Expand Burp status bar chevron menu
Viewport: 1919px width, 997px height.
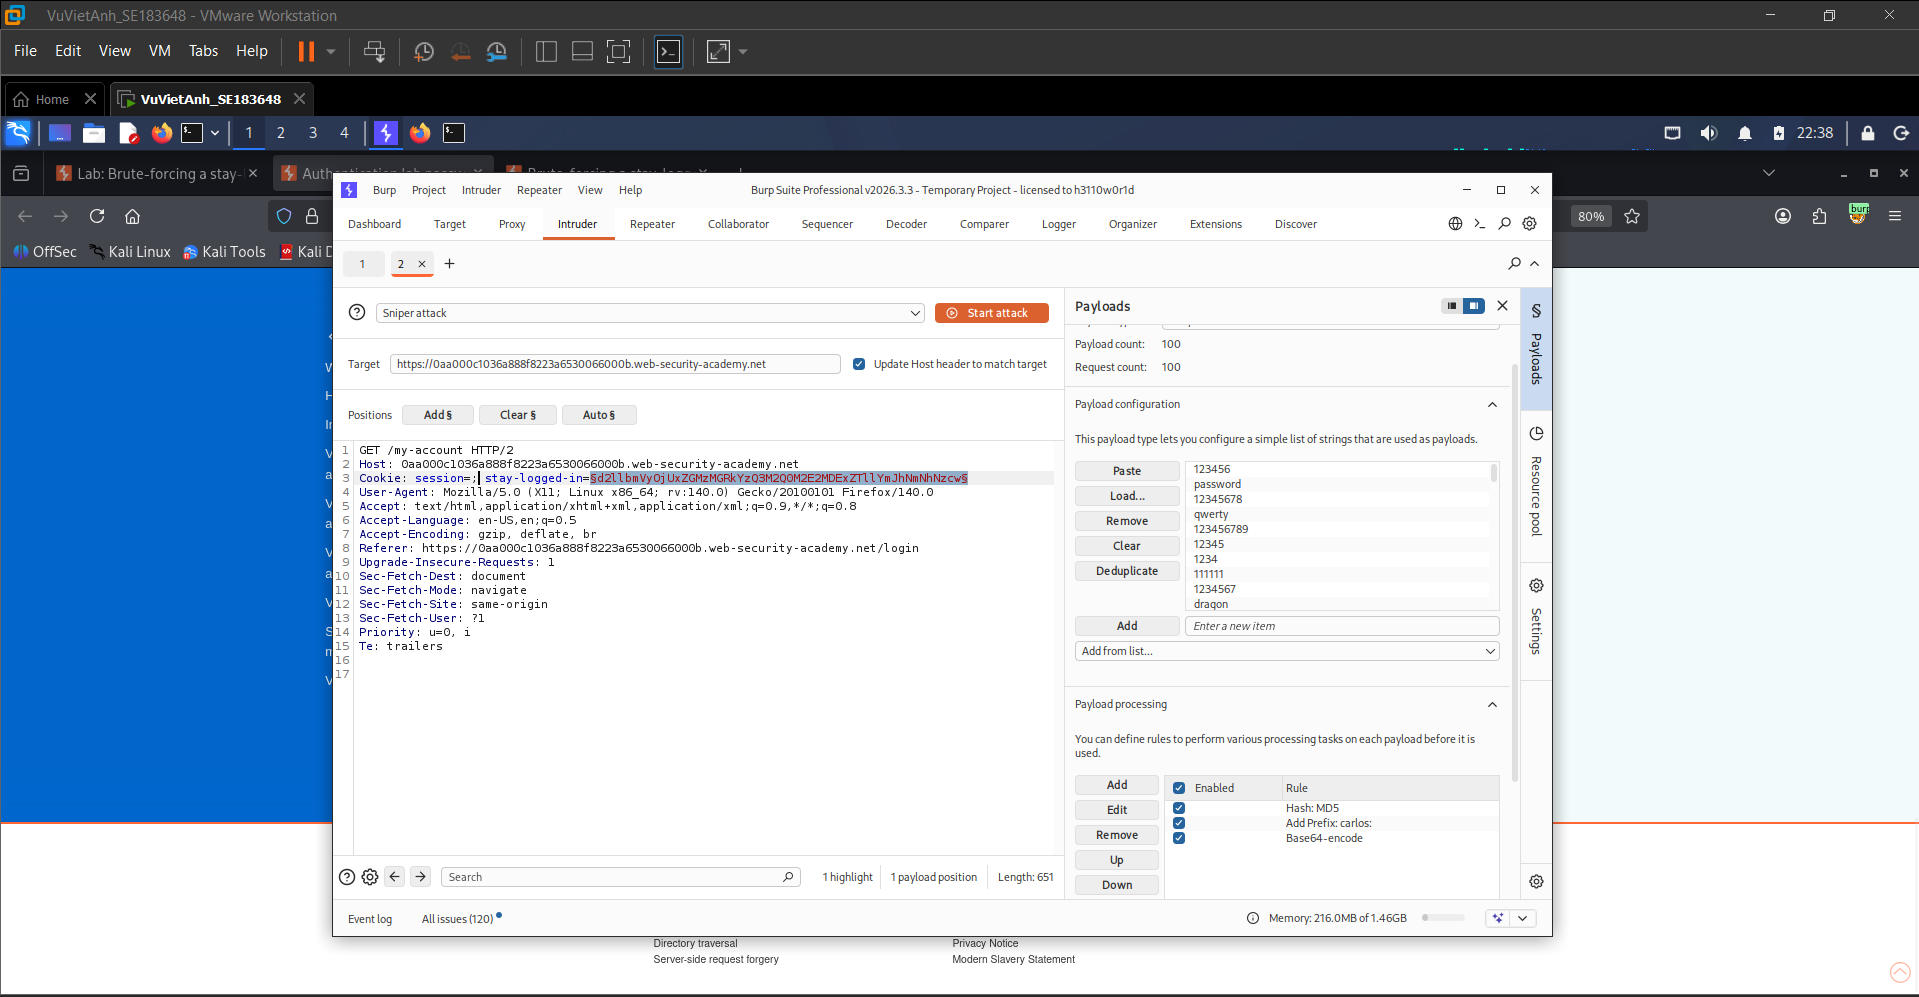[1522, 918]
